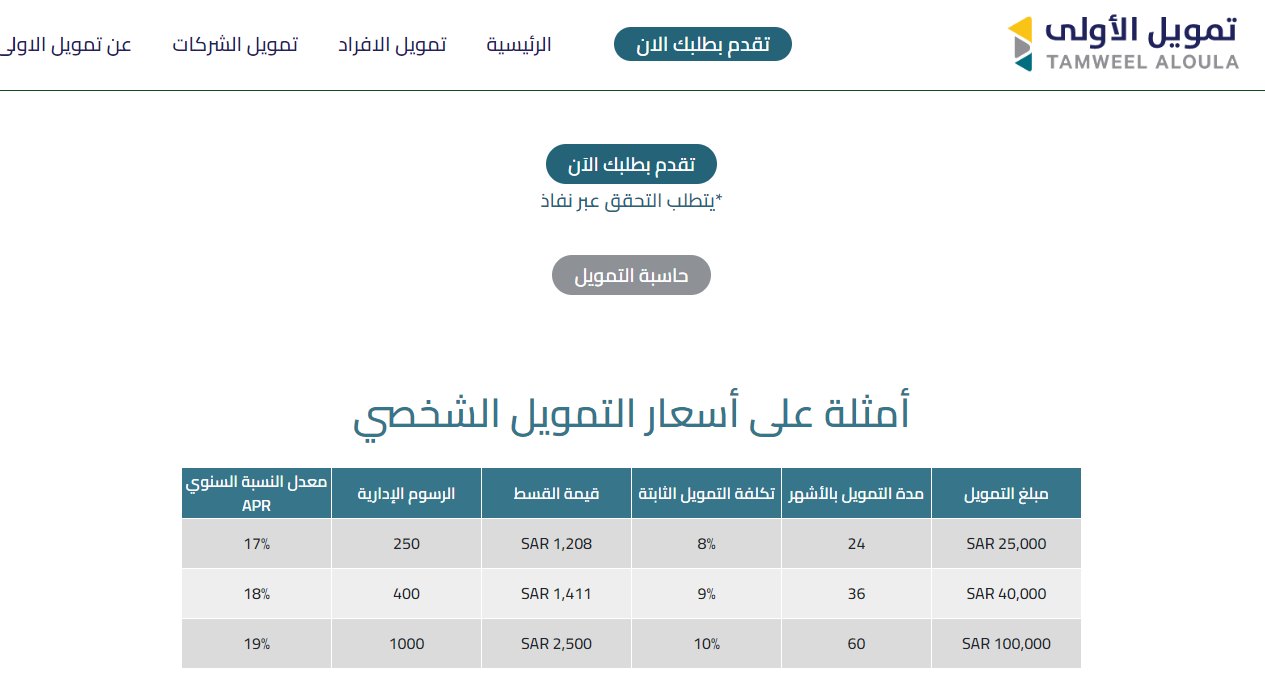Click the Tamweel Aloula logo
The height and width of the screenshot is (687, 1265).
(1123, 44)
